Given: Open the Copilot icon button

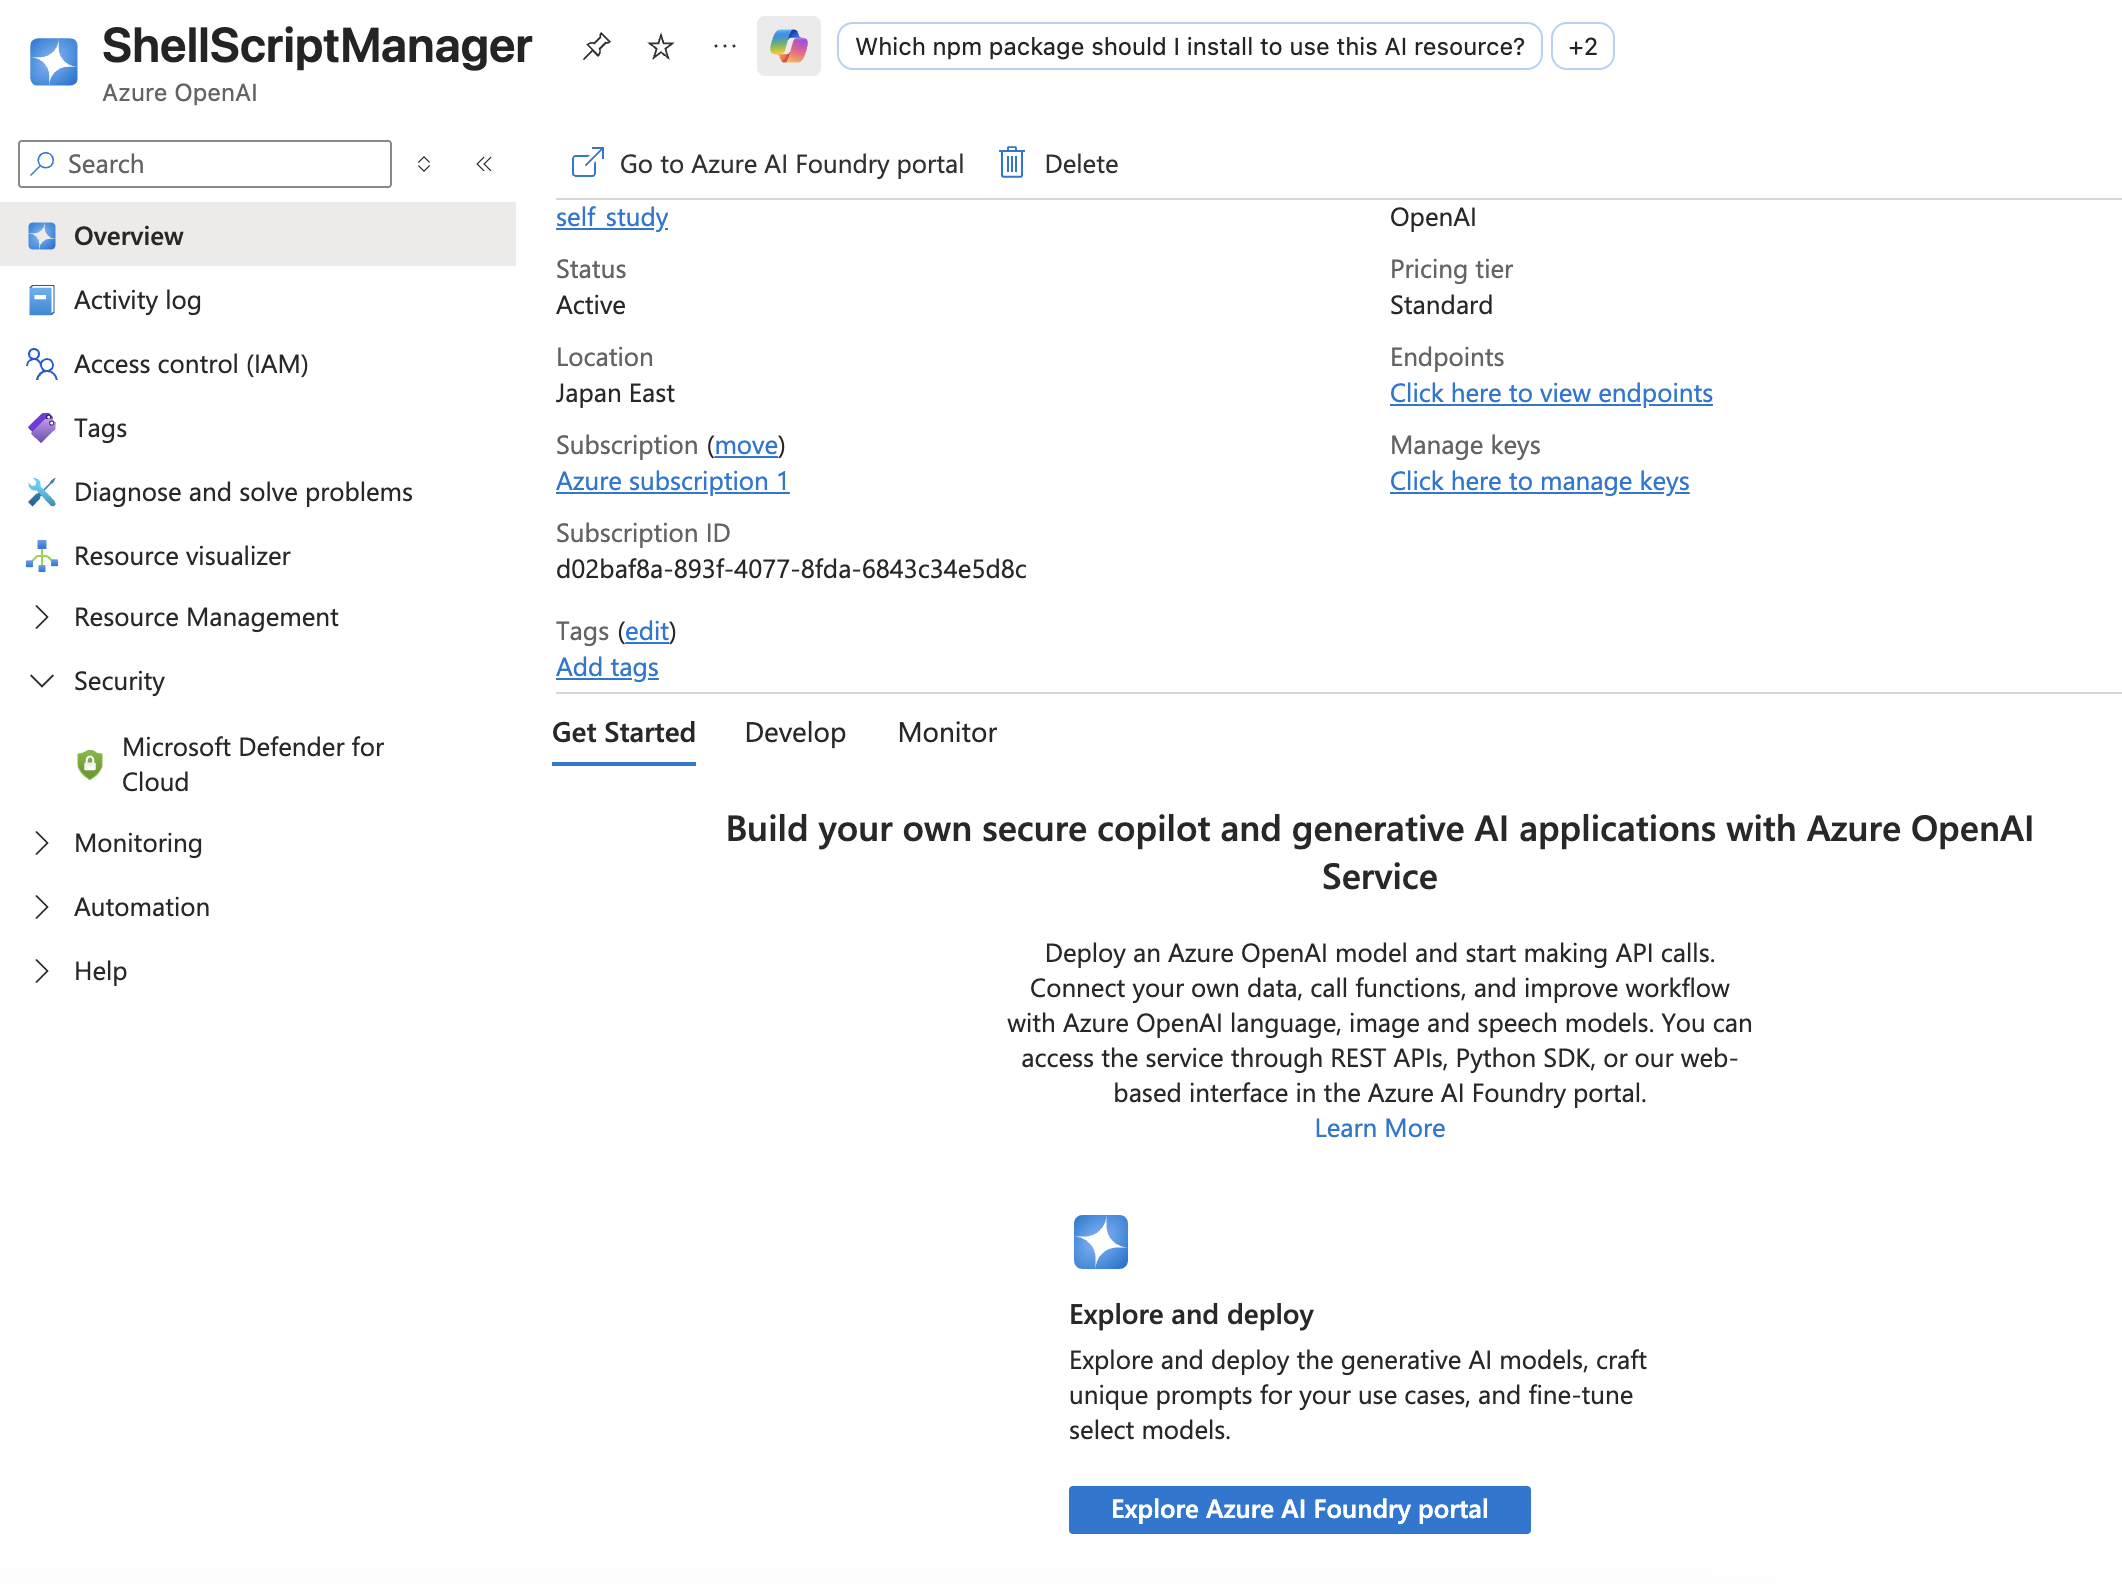Looking at the screenshot, I should pyautogui.click(x=788, y=46).
